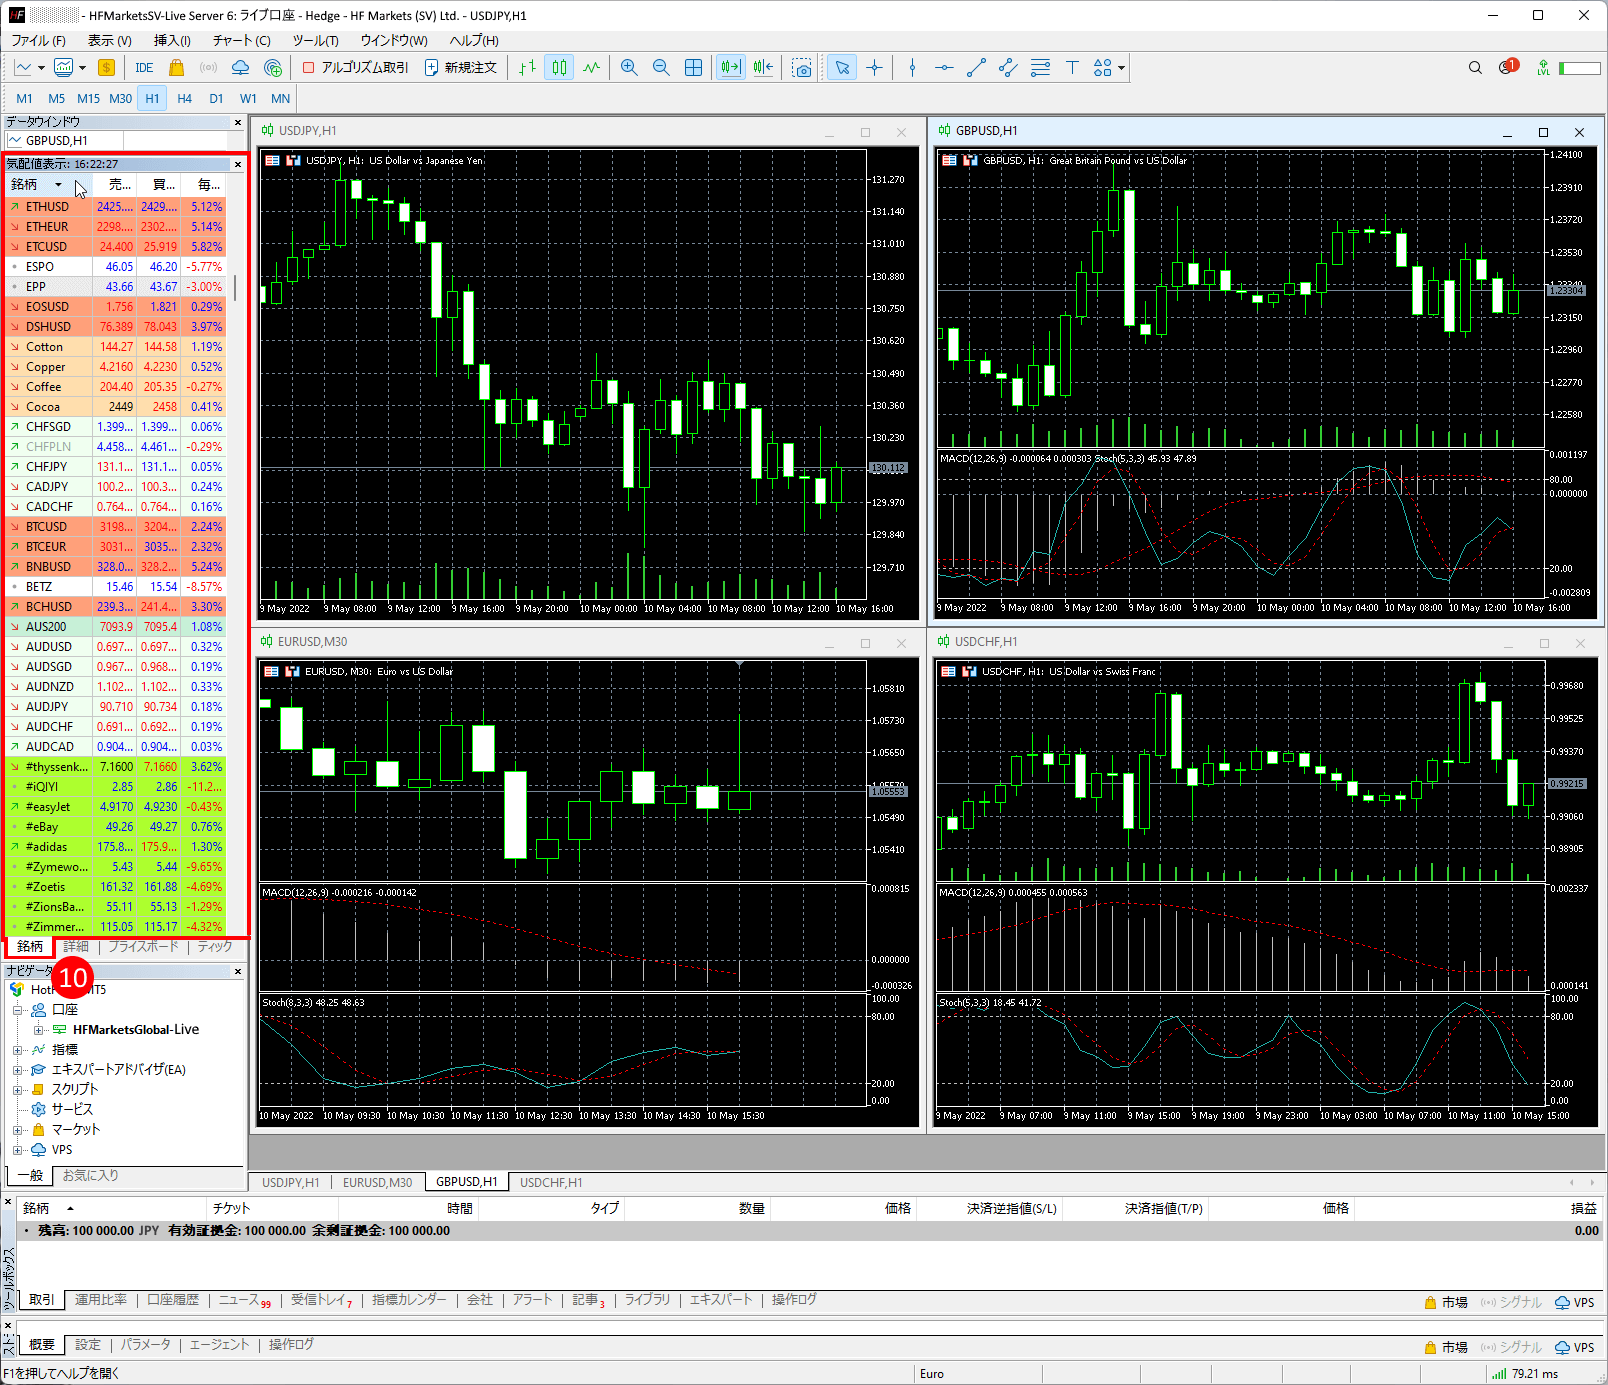Image resolution: width=1608 pixels, height=1385 pixels.
Task: Expand the スクリプト scripts tree node
Action: 17,1090
